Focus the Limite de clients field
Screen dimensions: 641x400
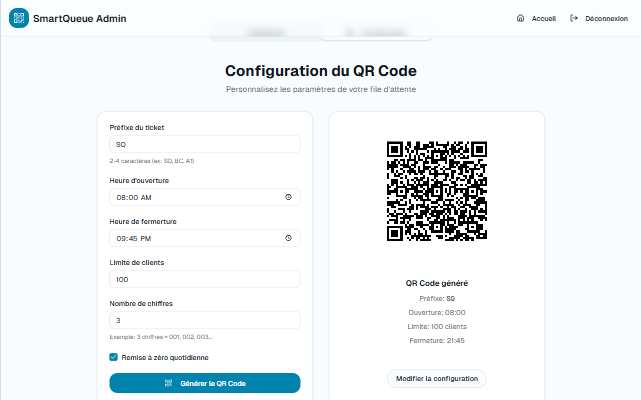(x=204, y=279)
